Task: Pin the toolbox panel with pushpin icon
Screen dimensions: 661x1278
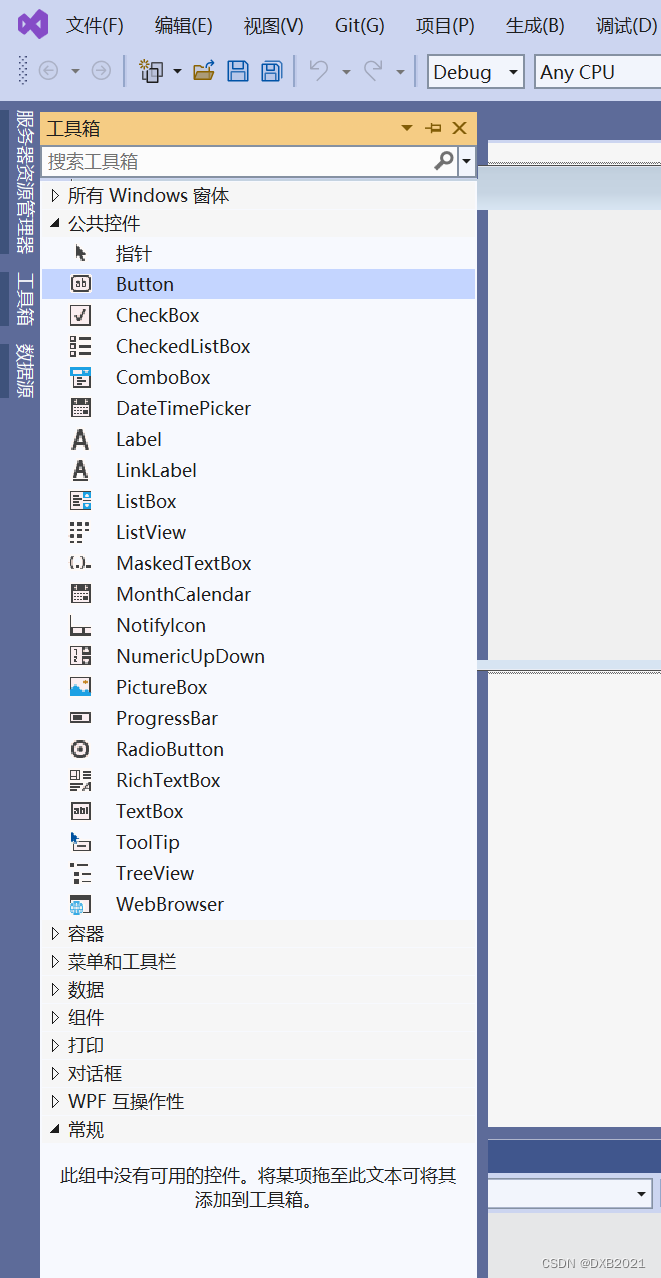Action: [433, 128]
